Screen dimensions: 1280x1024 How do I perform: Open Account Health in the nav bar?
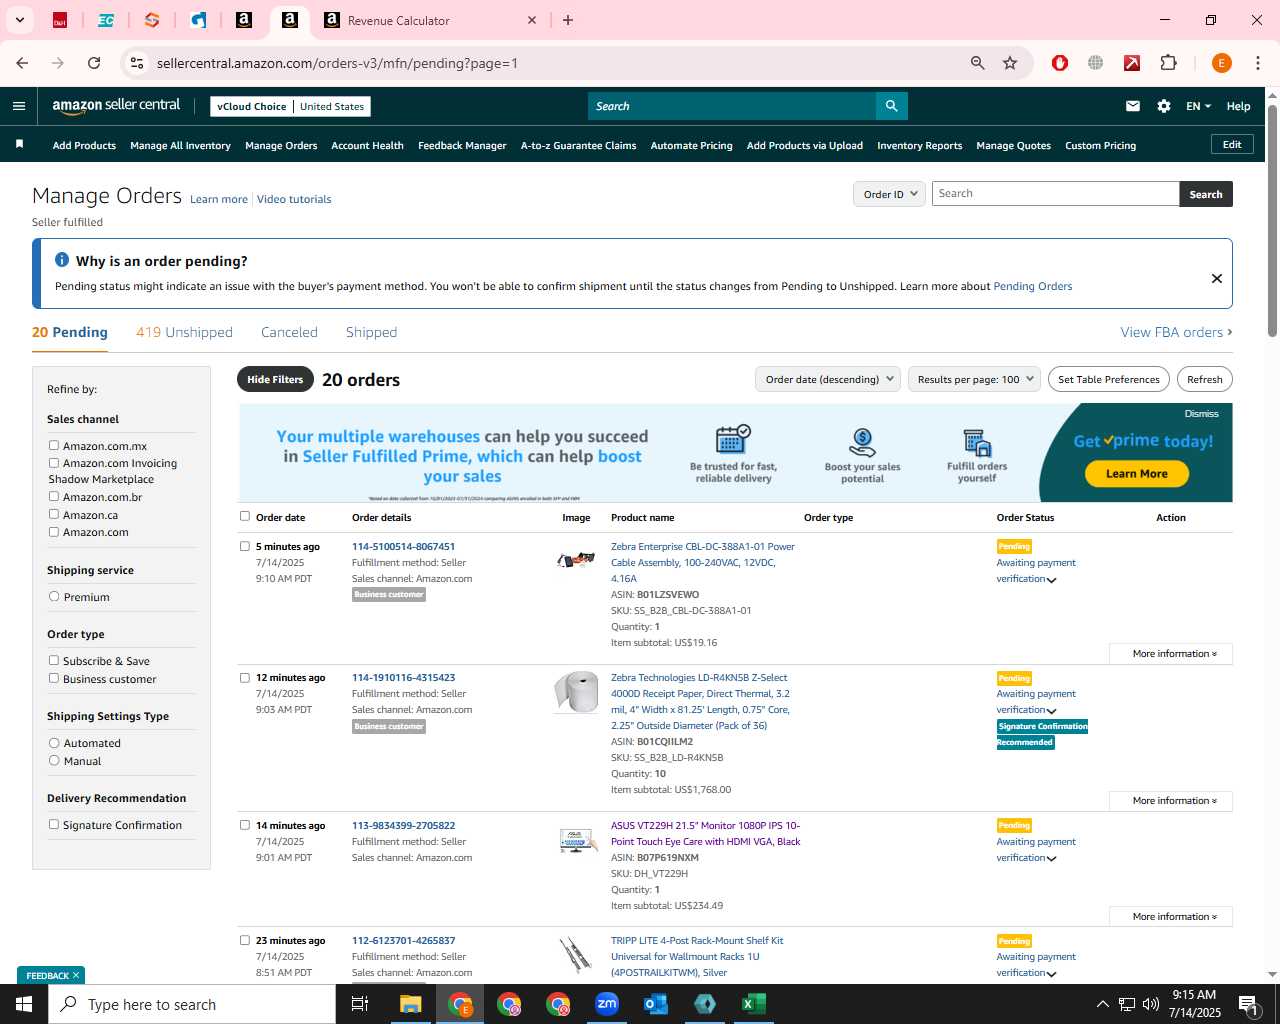pyautogui.click(x=367, y=146)
